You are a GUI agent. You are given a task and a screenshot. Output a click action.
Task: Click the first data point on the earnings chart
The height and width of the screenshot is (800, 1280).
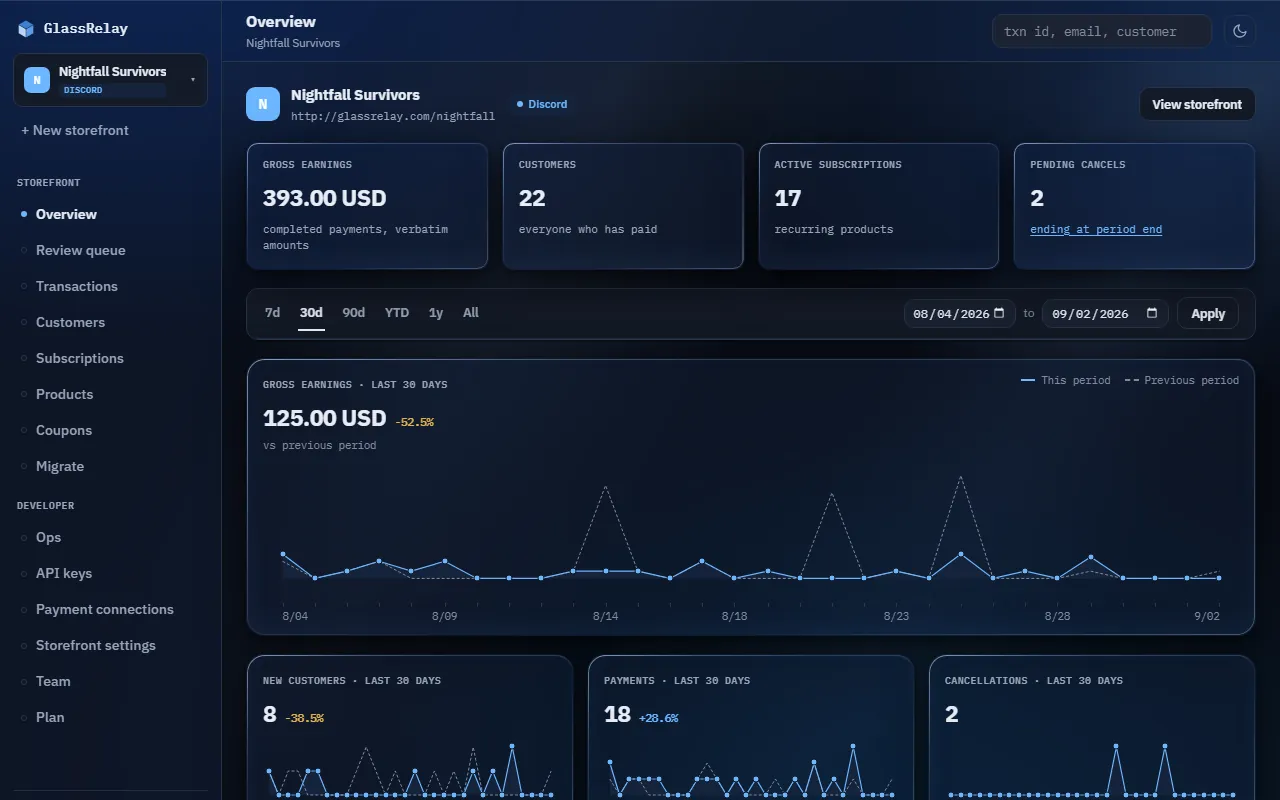point(283,554)
